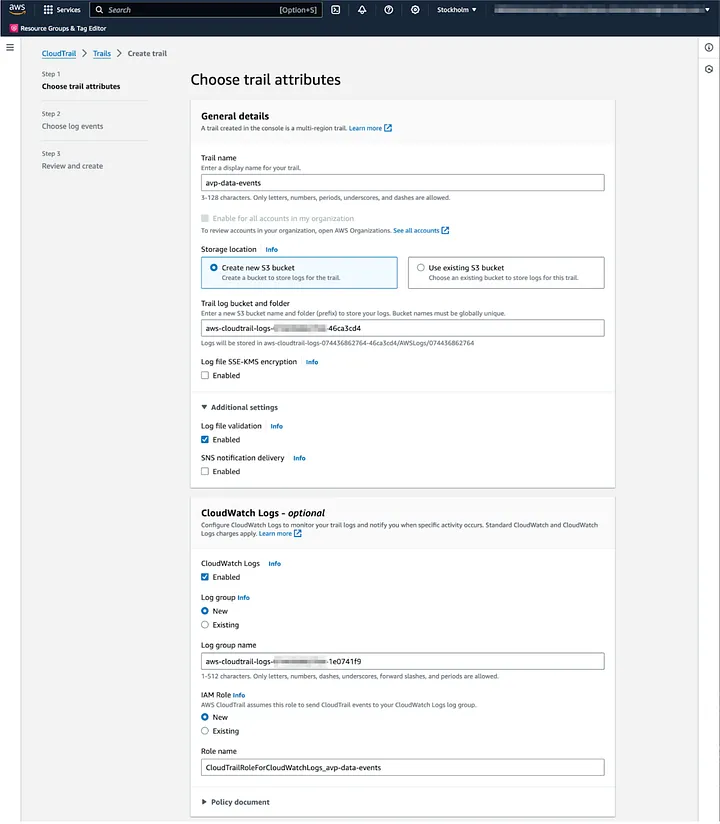Focus the Trail log bucket and folder field
Image resolution: width=720 pixels, height=824 pixels.
(403, 328)
